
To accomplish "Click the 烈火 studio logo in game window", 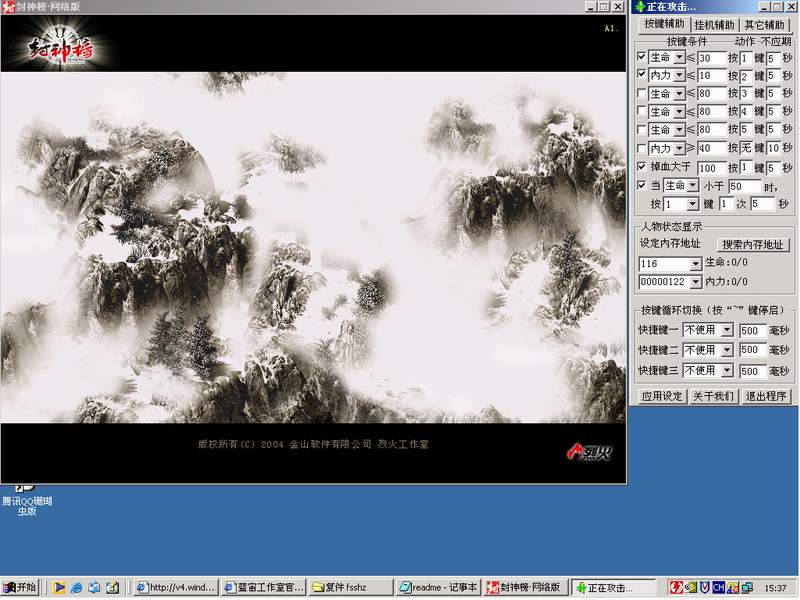I will click(590, 452).
